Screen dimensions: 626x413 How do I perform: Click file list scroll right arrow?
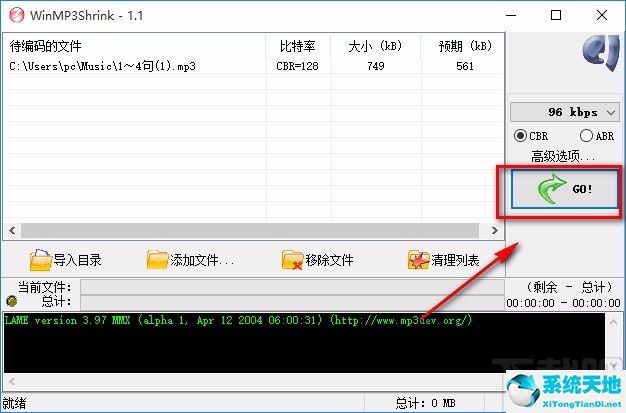(x=495, y=230)
